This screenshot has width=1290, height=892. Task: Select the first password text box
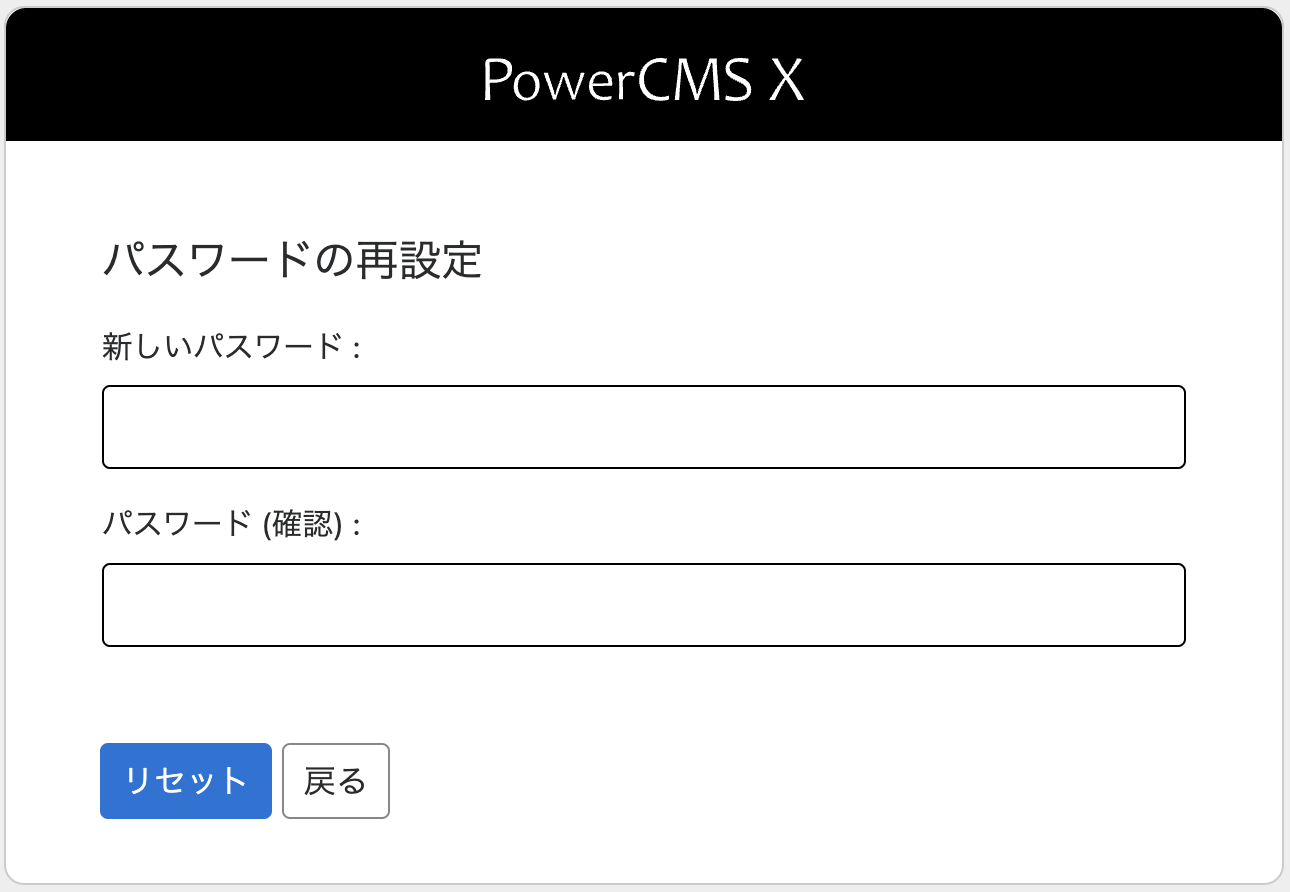click(x=644, y=427)
